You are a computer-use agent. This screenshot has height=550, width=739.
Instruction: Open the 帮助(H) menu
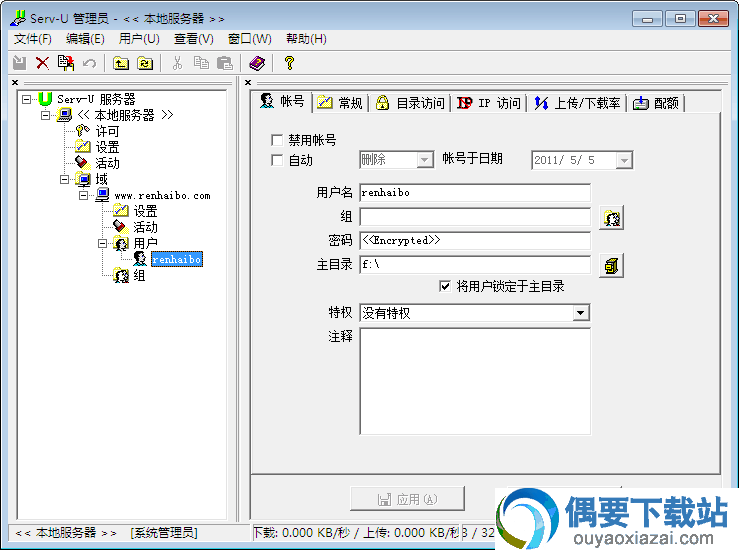306,39
